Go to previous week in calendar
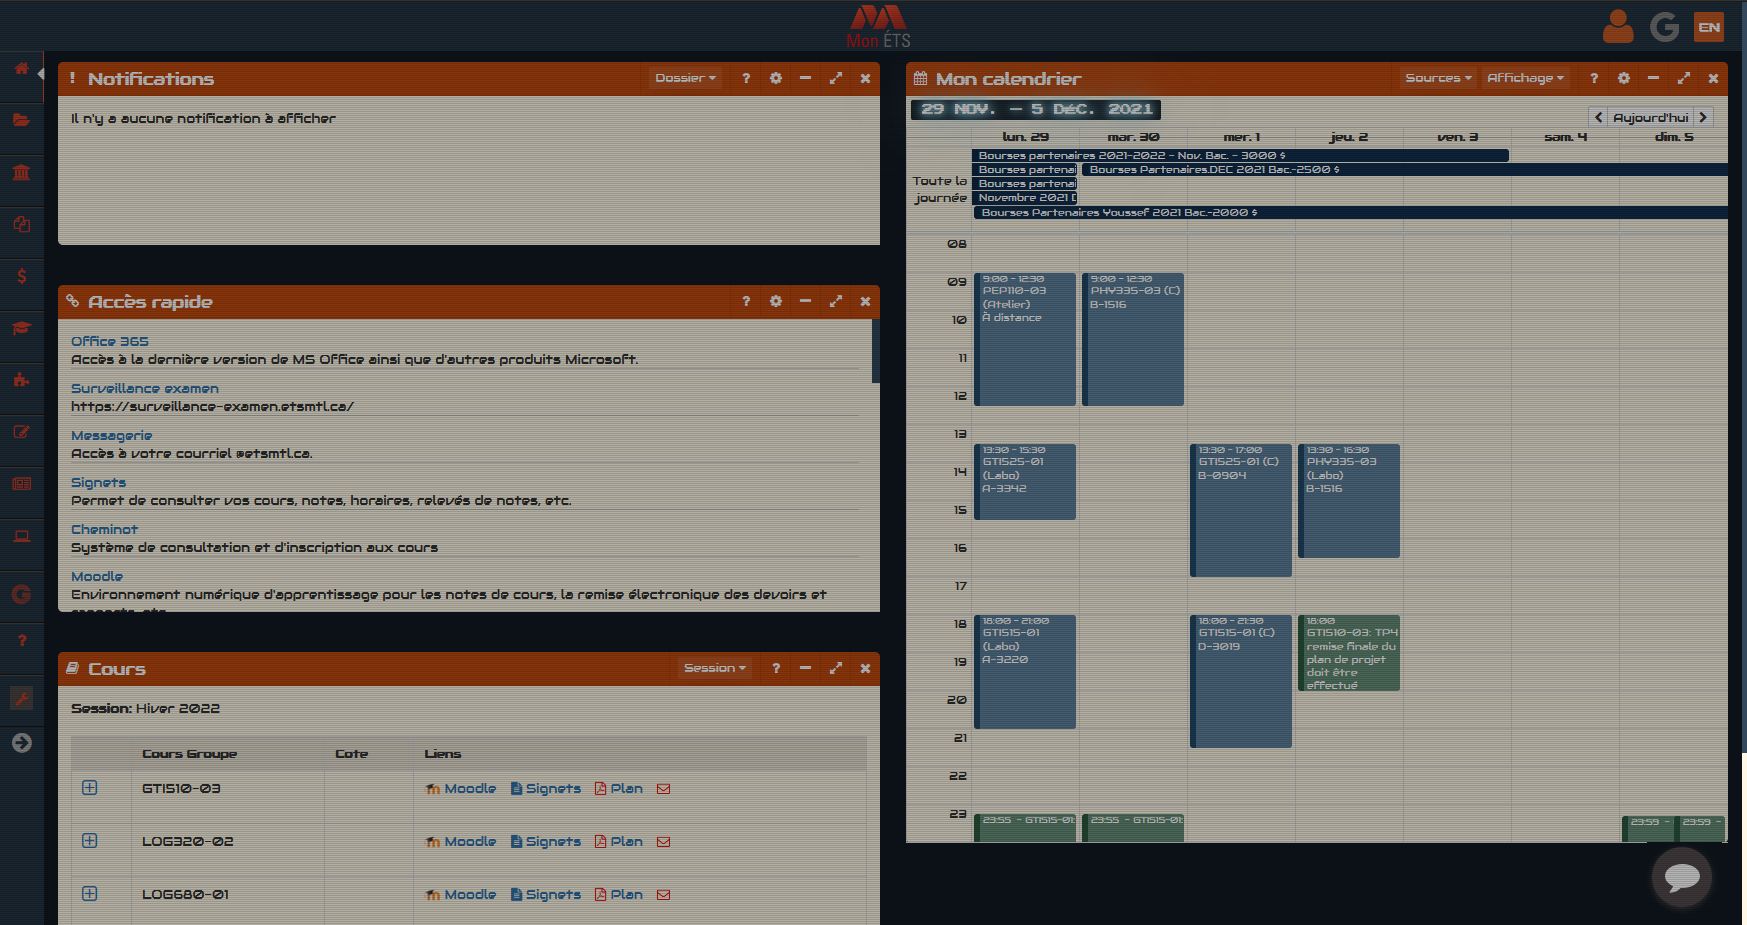Image resolution: width=1747 pixels, height=925 pixels. click(1598, 117)
